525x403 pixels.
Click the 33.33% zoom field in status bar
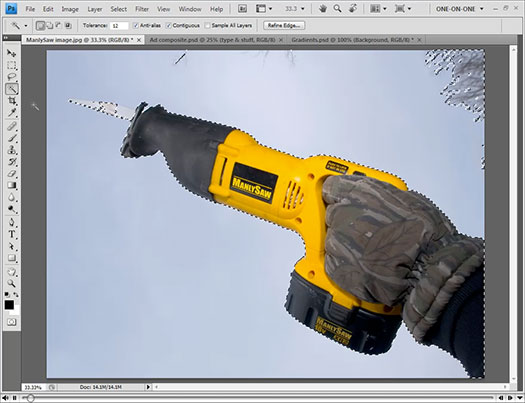click(33, 387)
